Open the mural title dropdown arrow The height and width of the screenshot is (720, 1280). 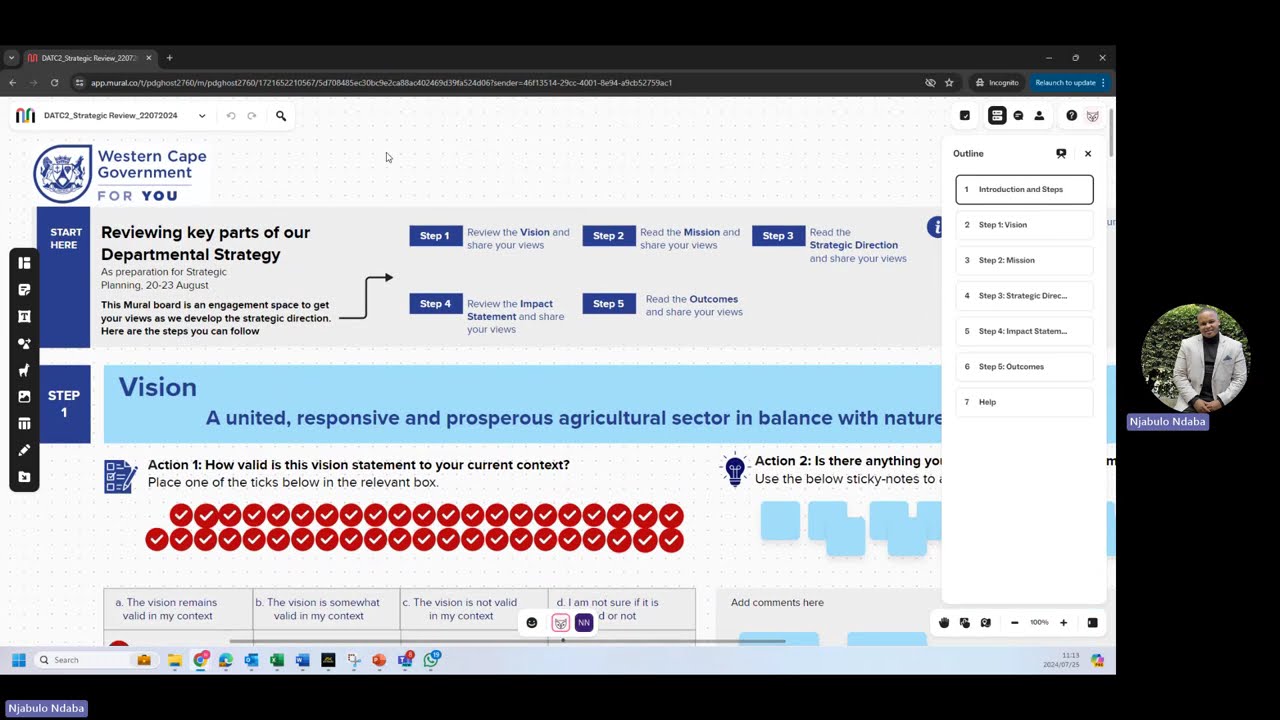tap(202, 116)
